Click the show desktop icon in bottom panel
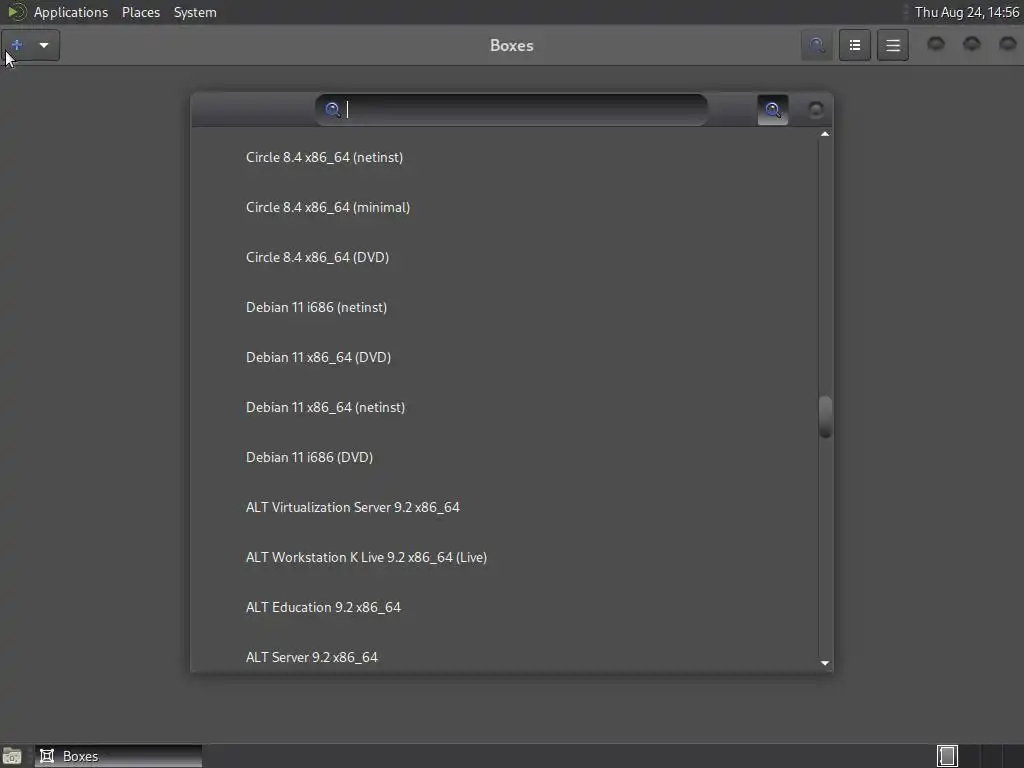The width and height of the screenshot is (1024, 768). 12,756
